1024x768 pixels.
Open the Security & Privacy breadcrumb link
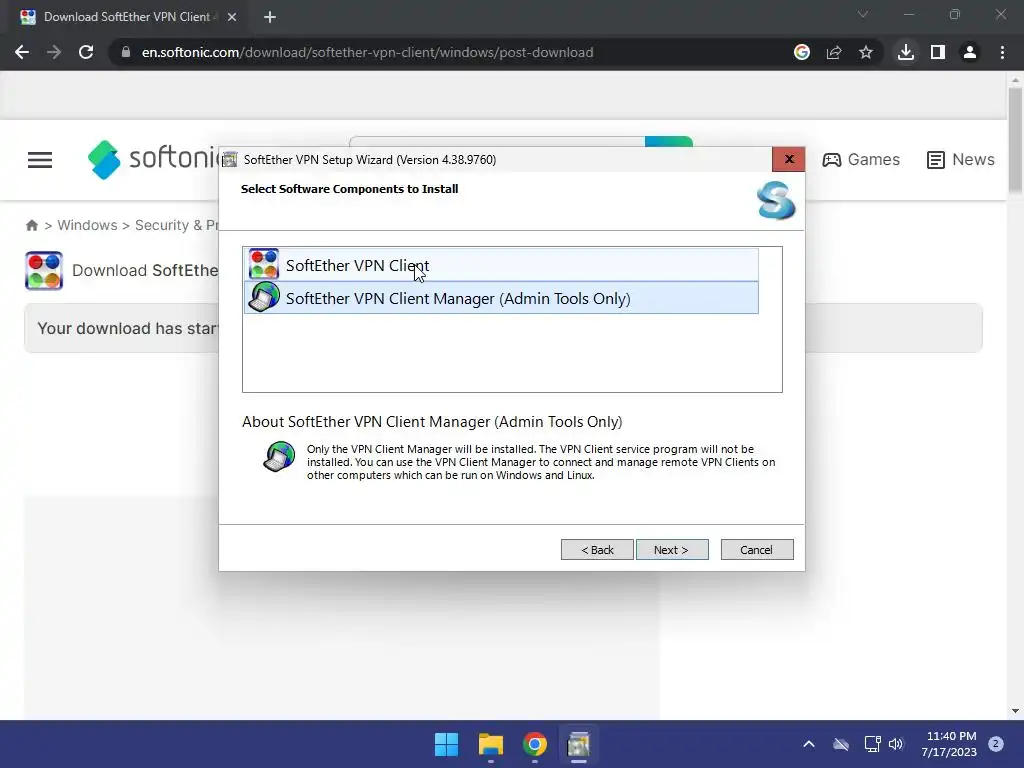pos(176,225)
